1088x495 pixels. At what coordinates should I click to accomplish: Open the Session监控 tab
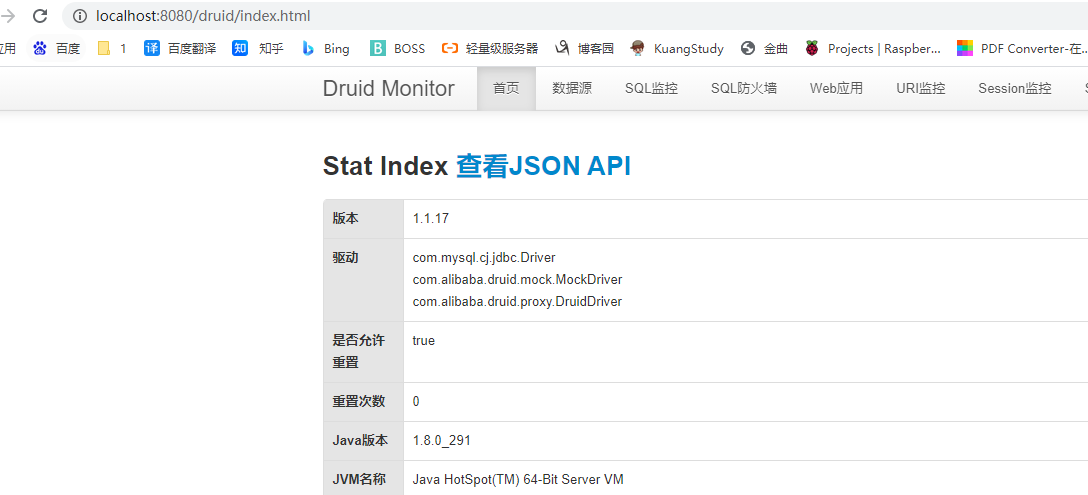[x=1014, y=88]
